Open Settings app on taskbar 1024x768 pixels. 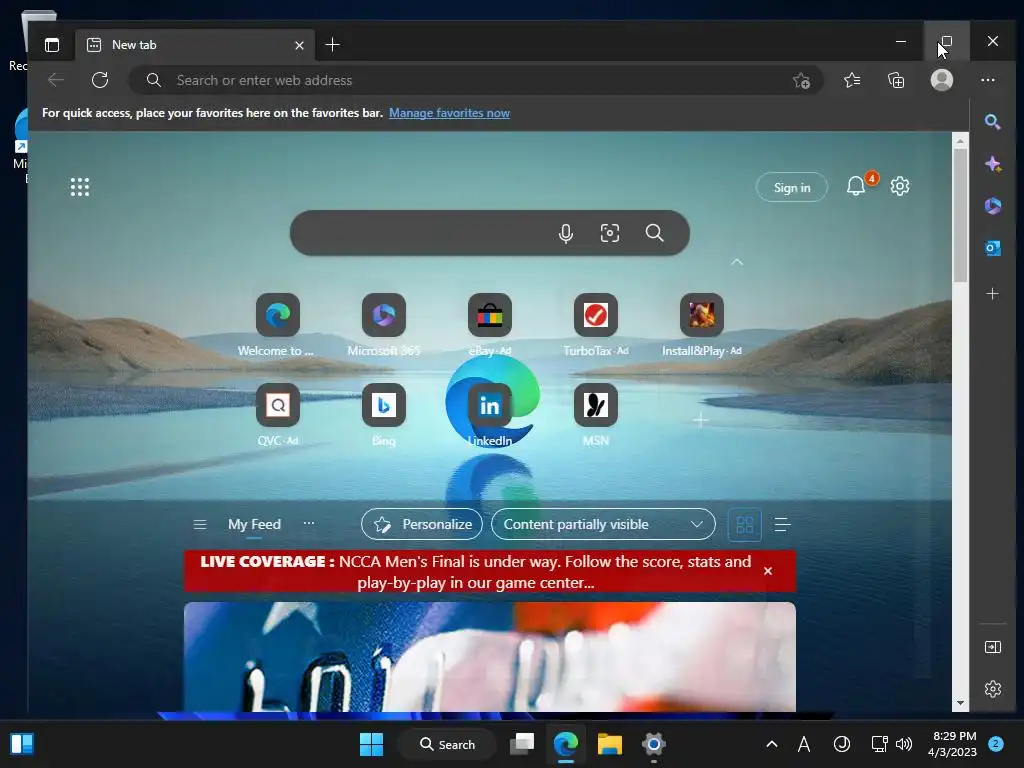653,744
